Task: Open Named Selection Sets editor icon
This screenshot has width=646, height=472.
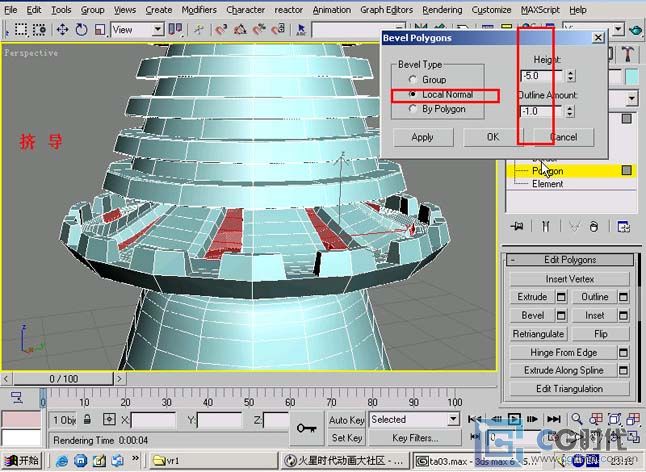Action: point(301,29)
